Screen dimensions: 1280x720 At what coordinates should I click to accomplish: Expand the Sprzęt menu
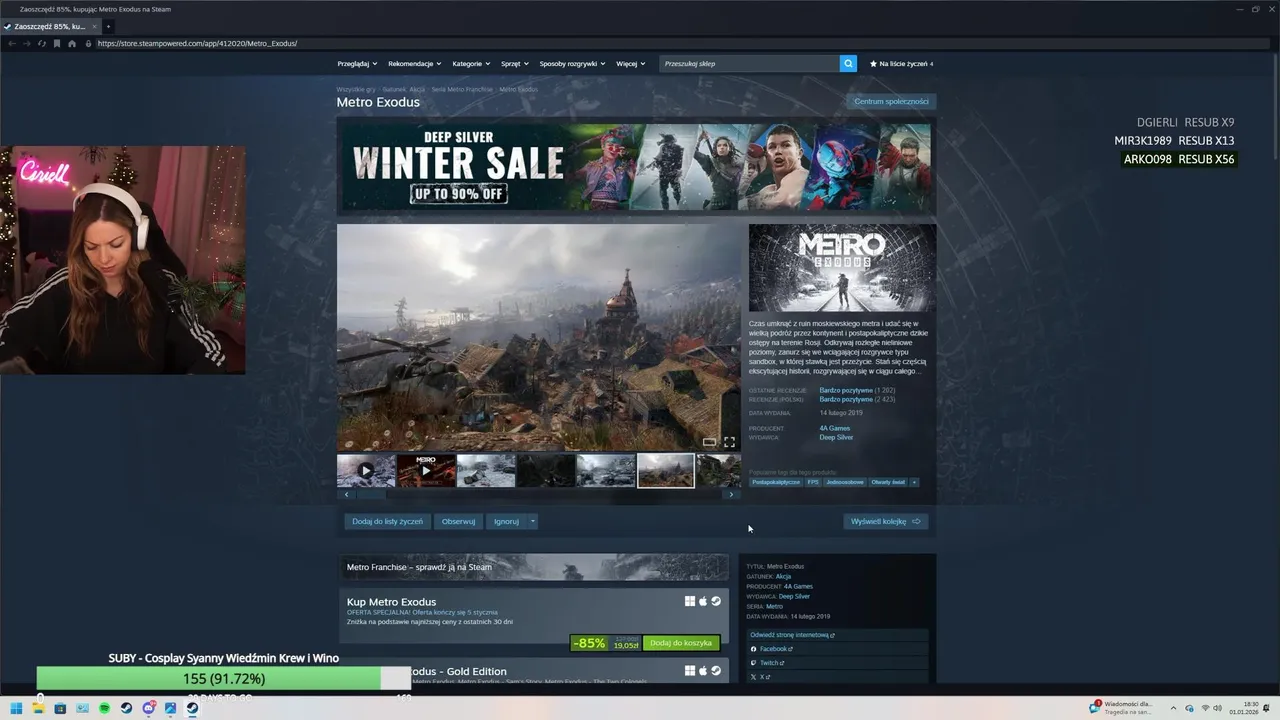point(514,64)
